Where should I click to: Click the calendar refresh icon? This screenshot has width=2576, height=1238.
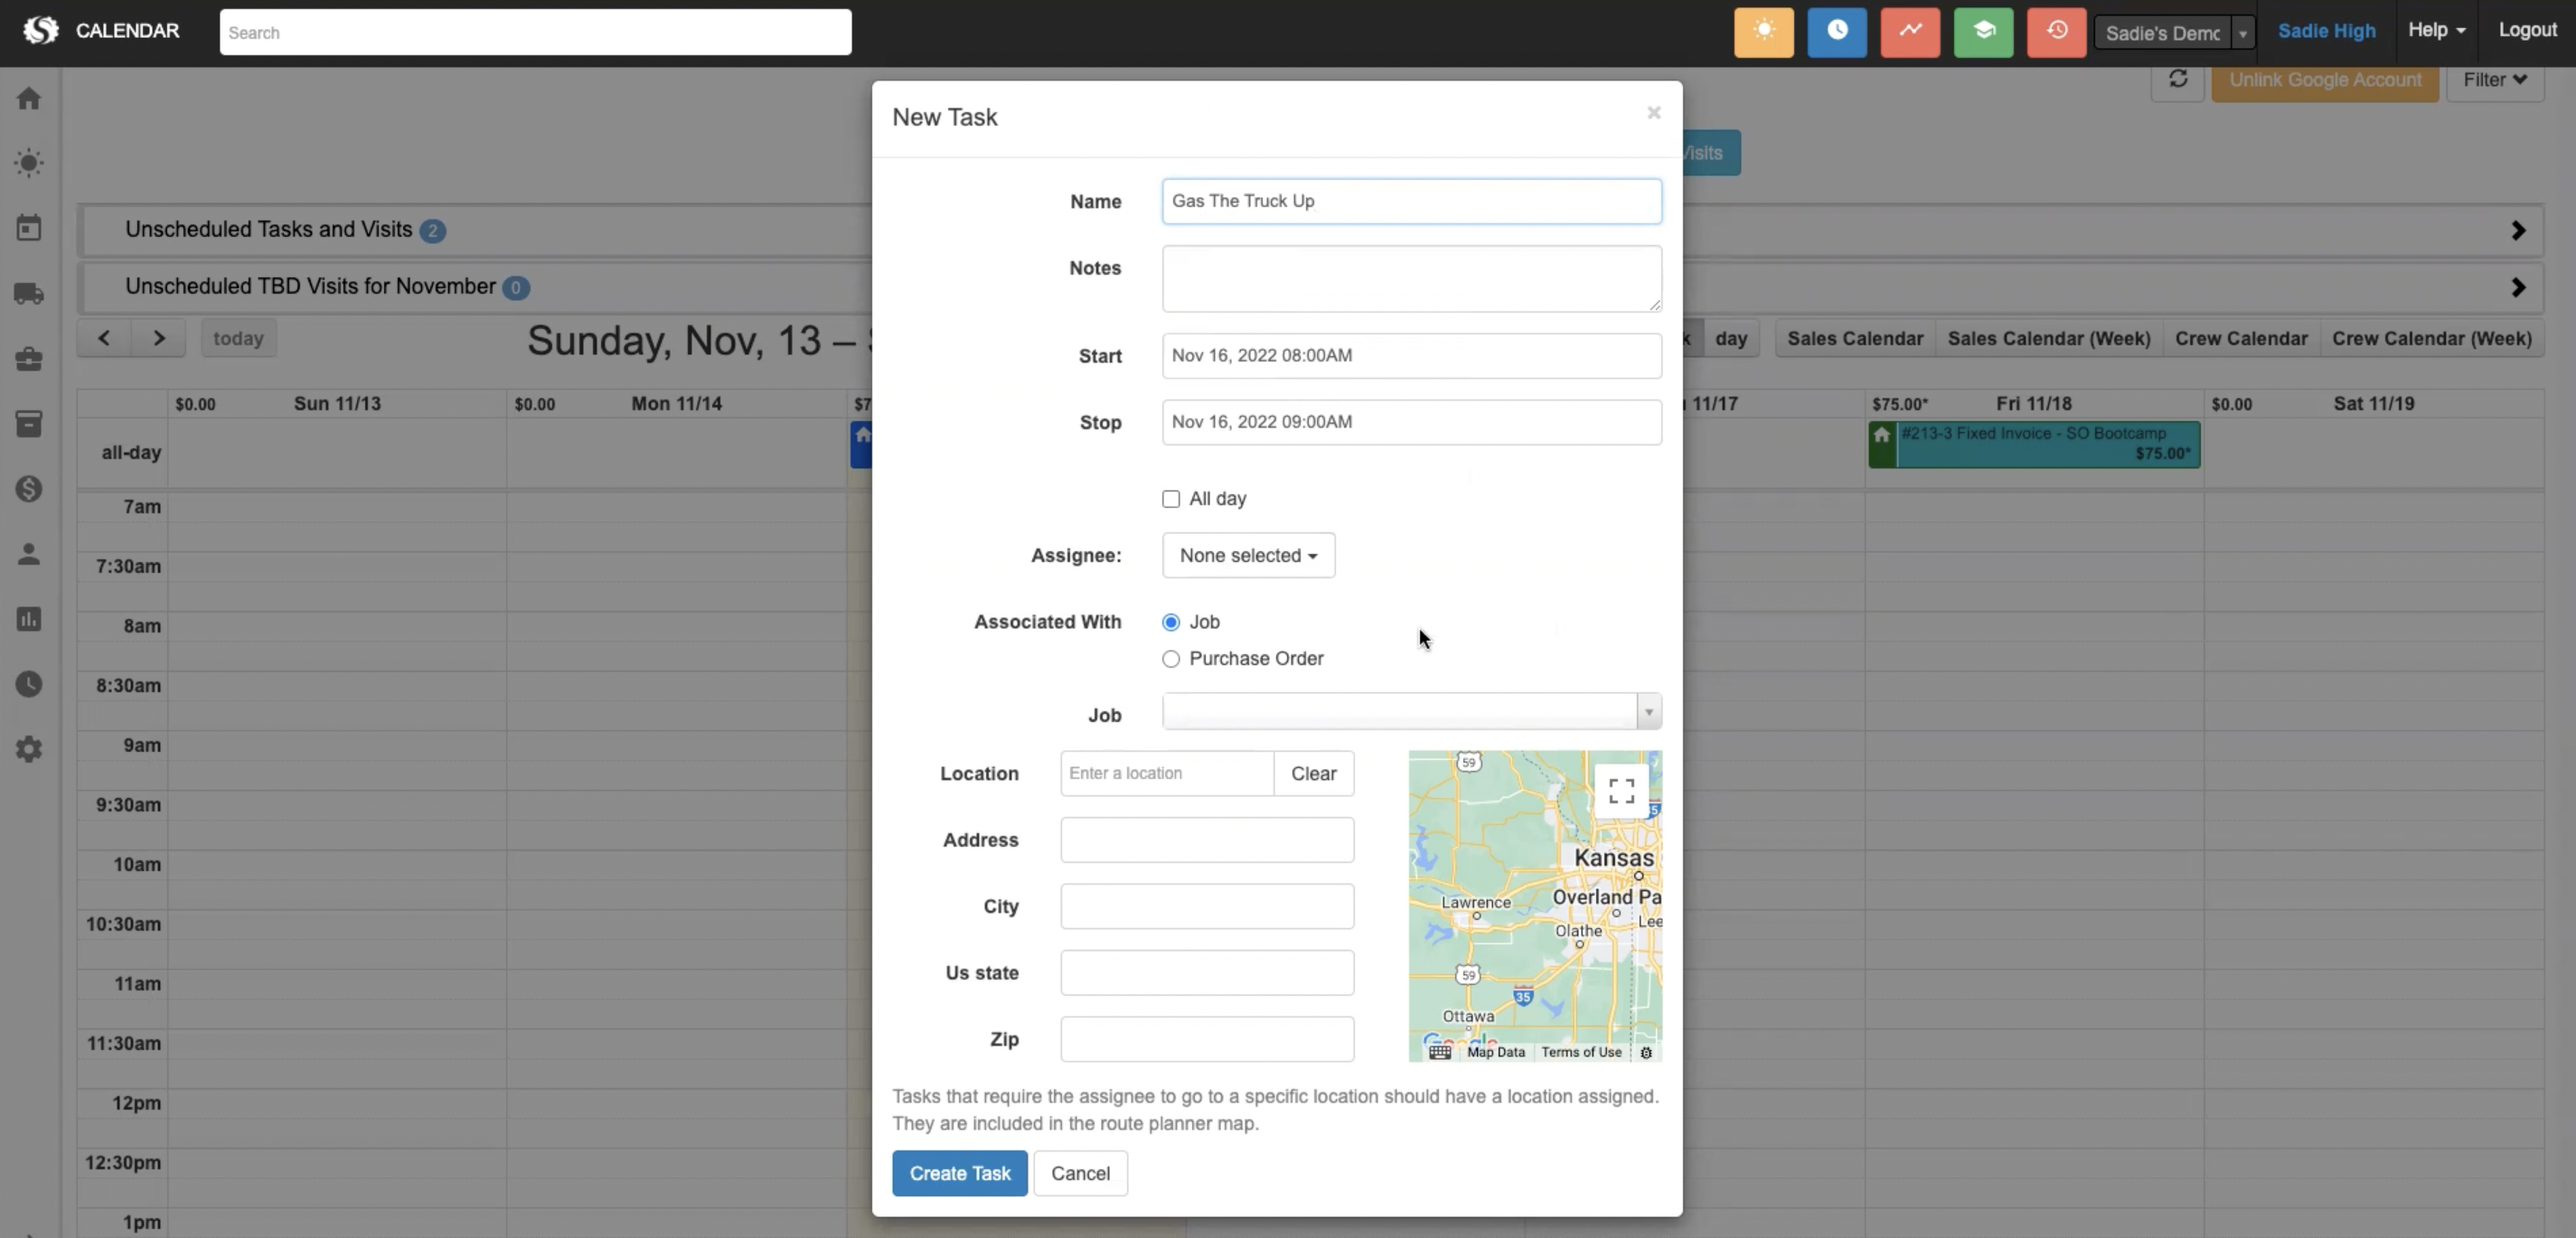(2177, 79)
